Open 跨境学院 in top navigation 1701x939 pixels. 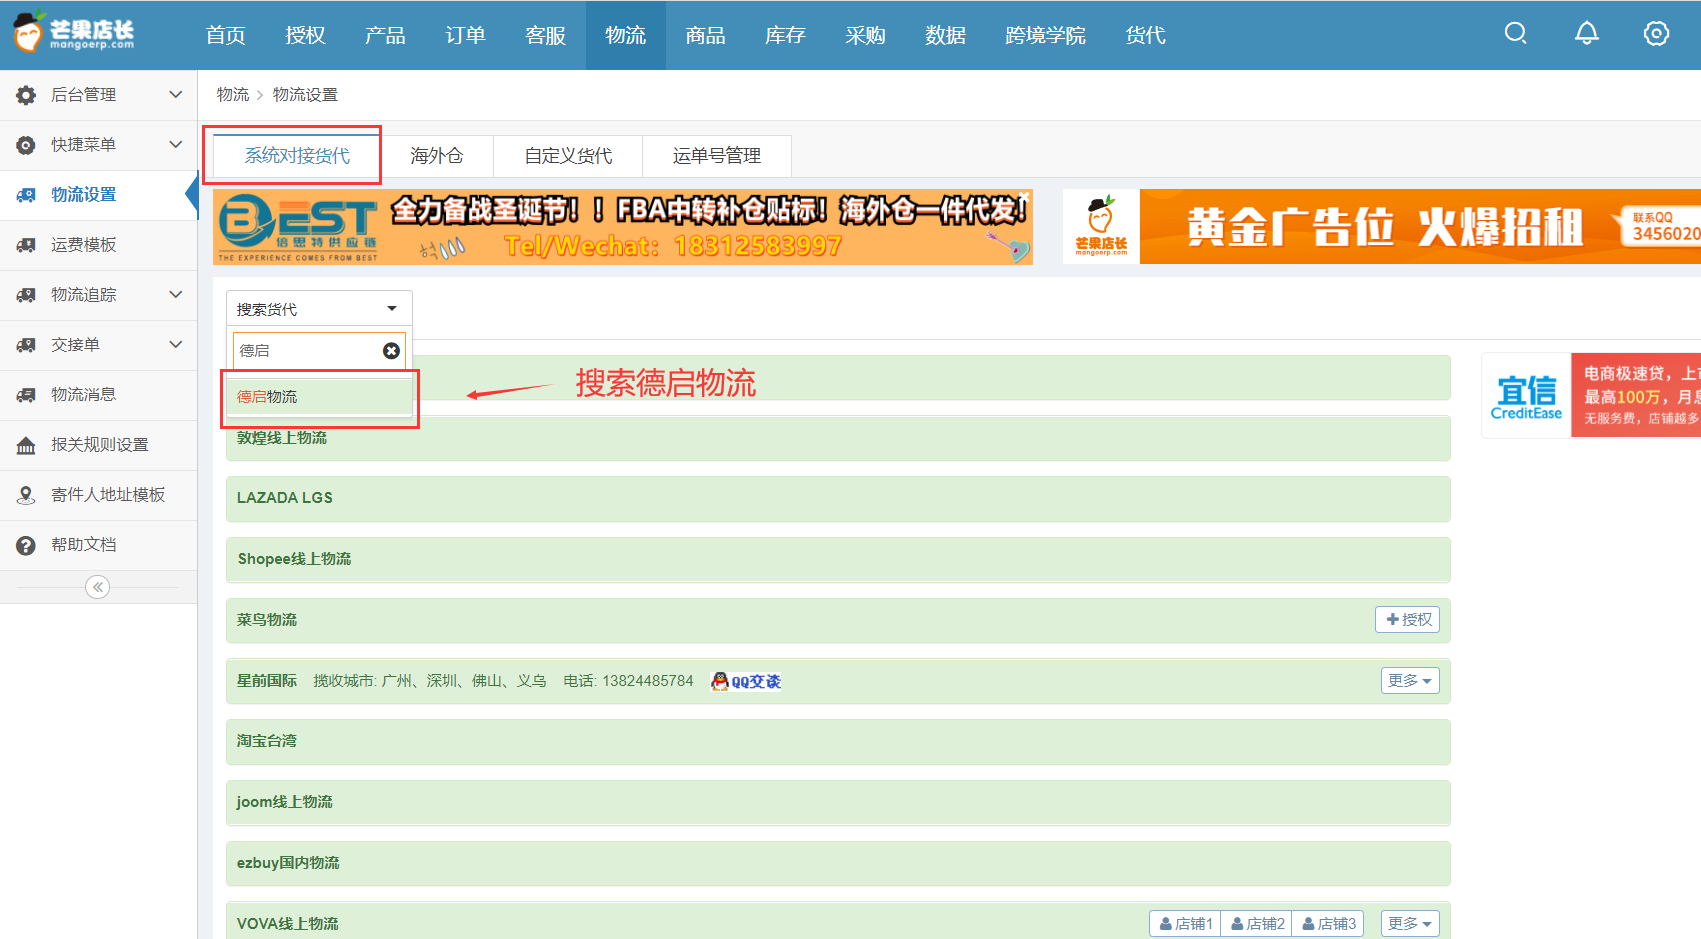click(1046, 35)
